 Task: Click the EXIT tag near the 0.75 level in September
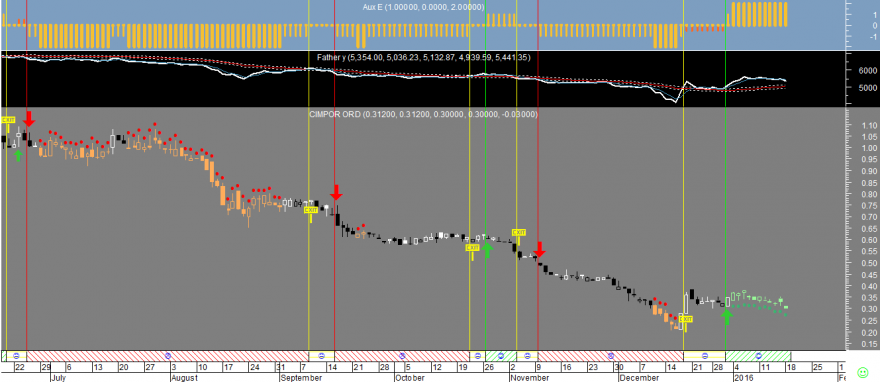[310, 210]
